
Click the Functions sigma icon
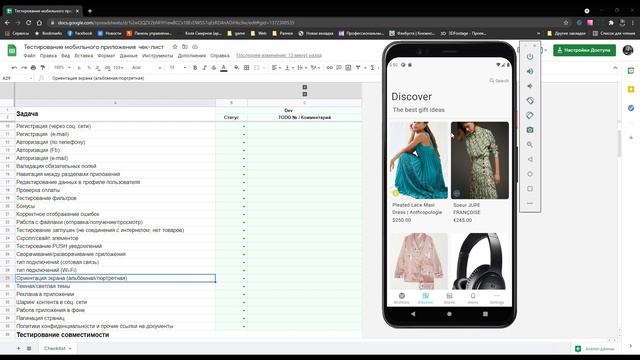(x=372, y=67)
